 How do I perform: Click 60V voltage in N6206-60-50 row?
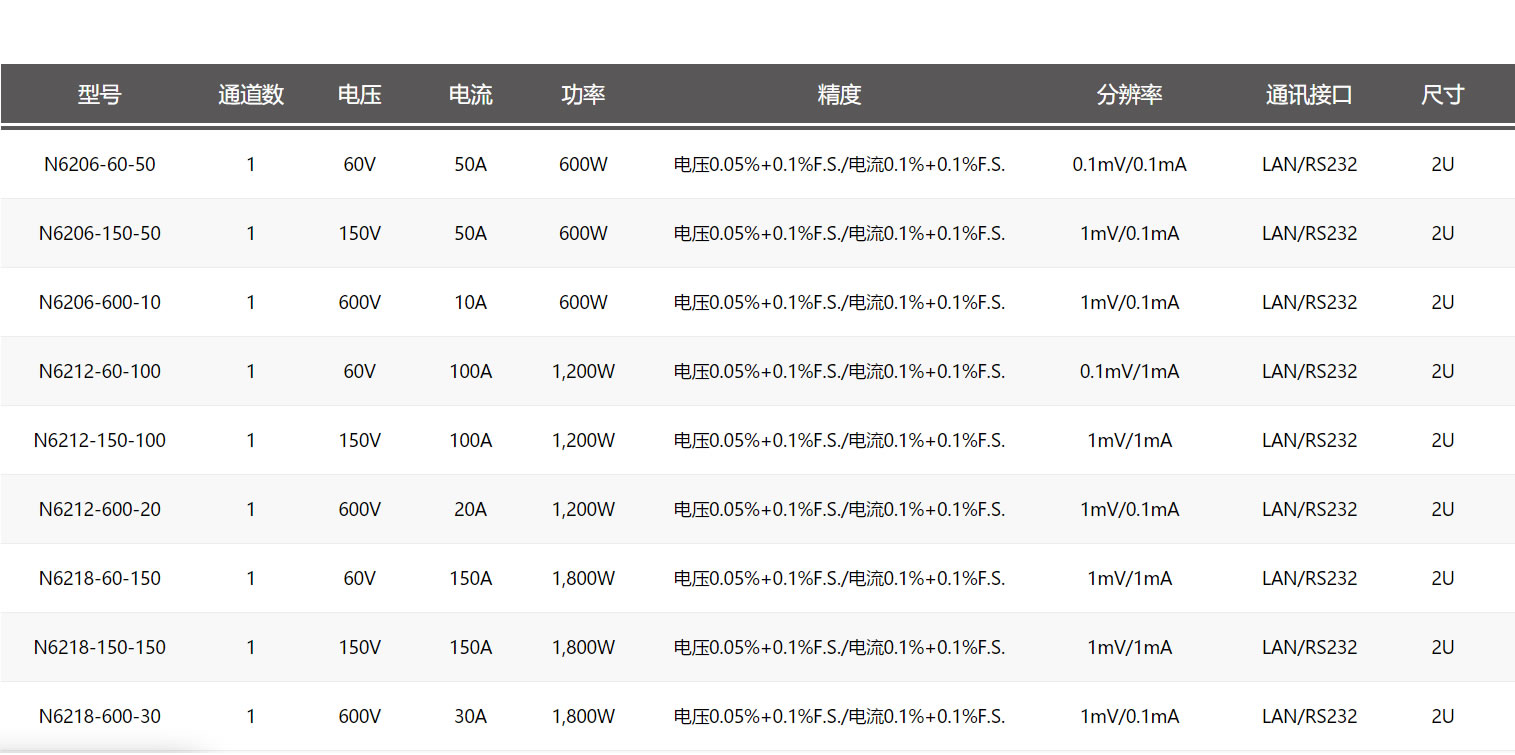pyautogui.click(x=360, y=164)
